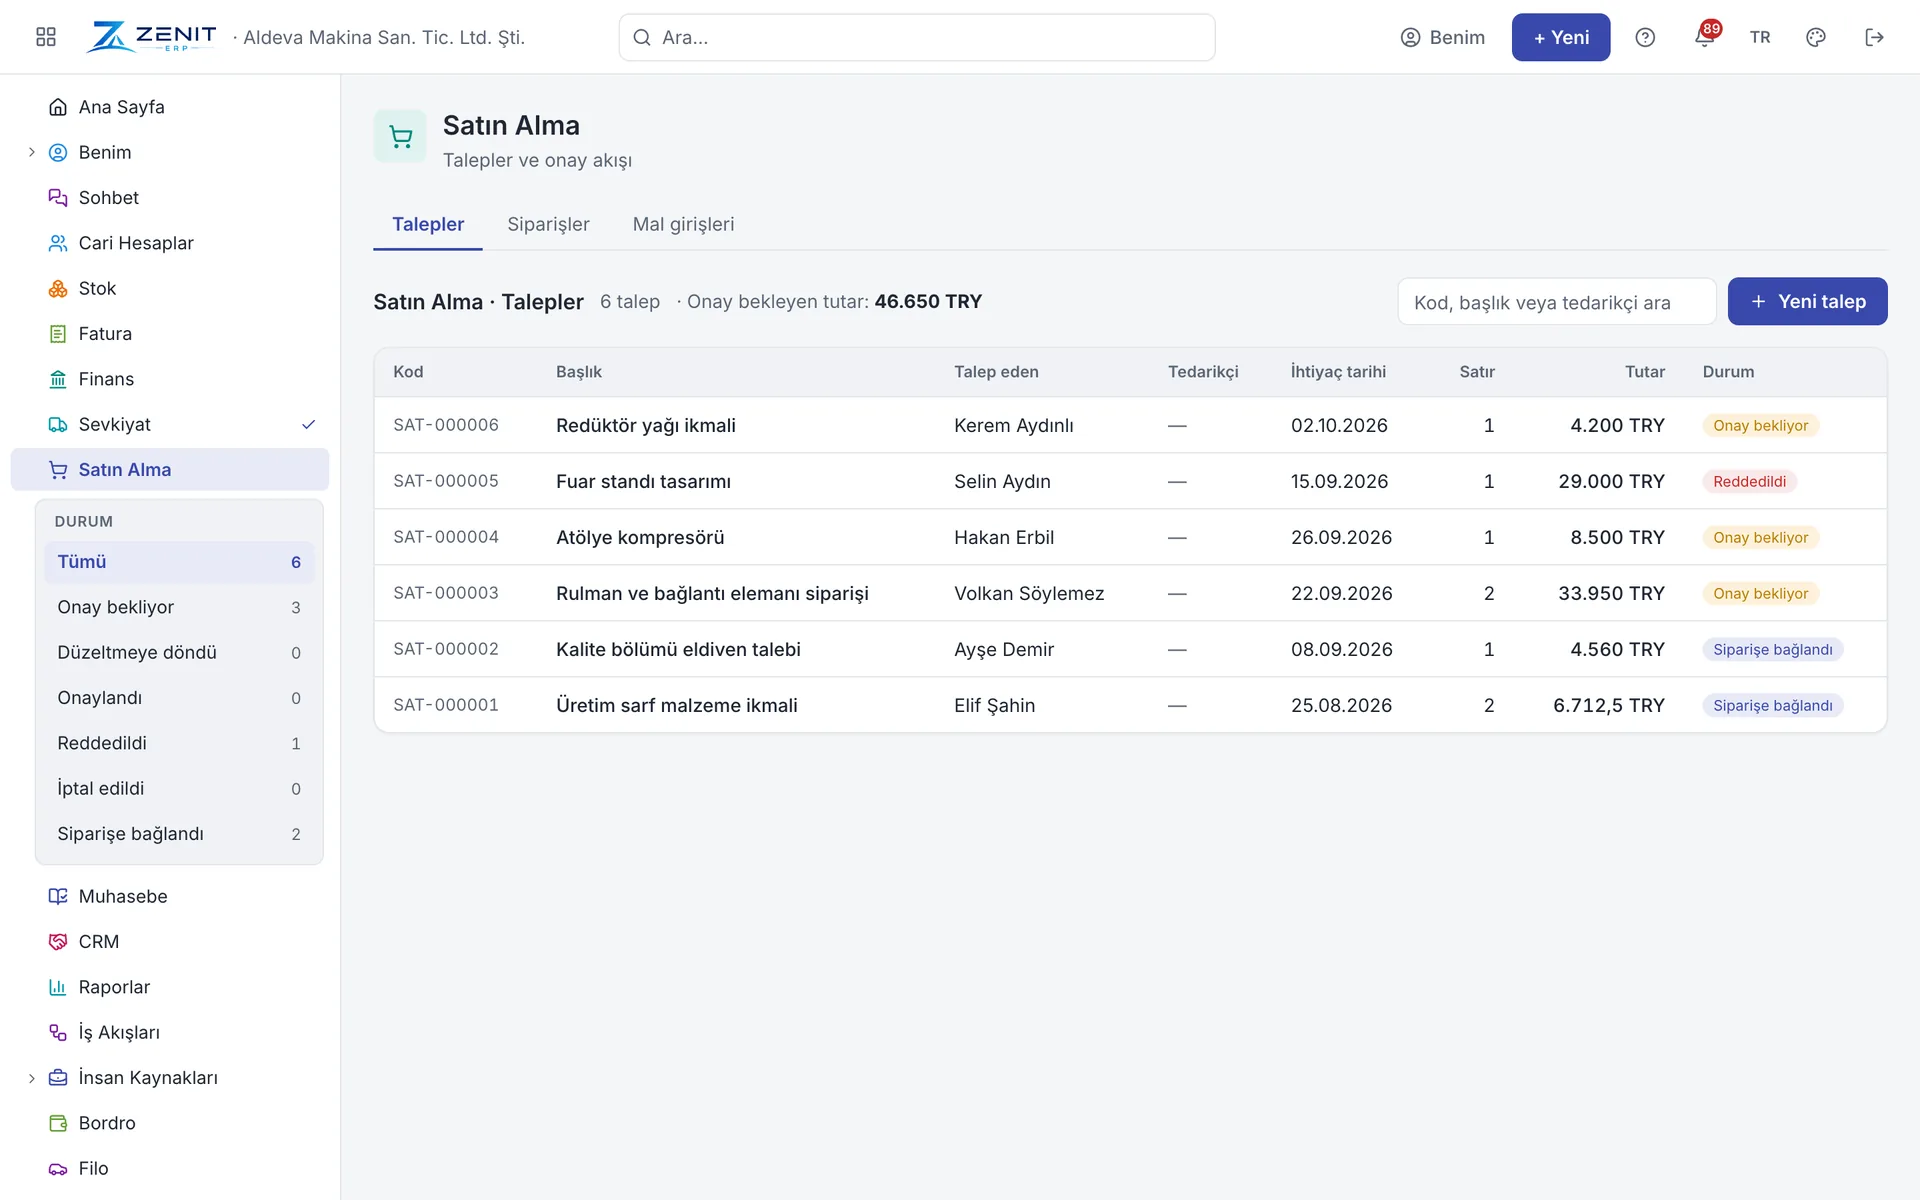Screen dimensions: 1920x1200
Task: Open Stok module in sidebar
Action: click(x=170, y=289)
